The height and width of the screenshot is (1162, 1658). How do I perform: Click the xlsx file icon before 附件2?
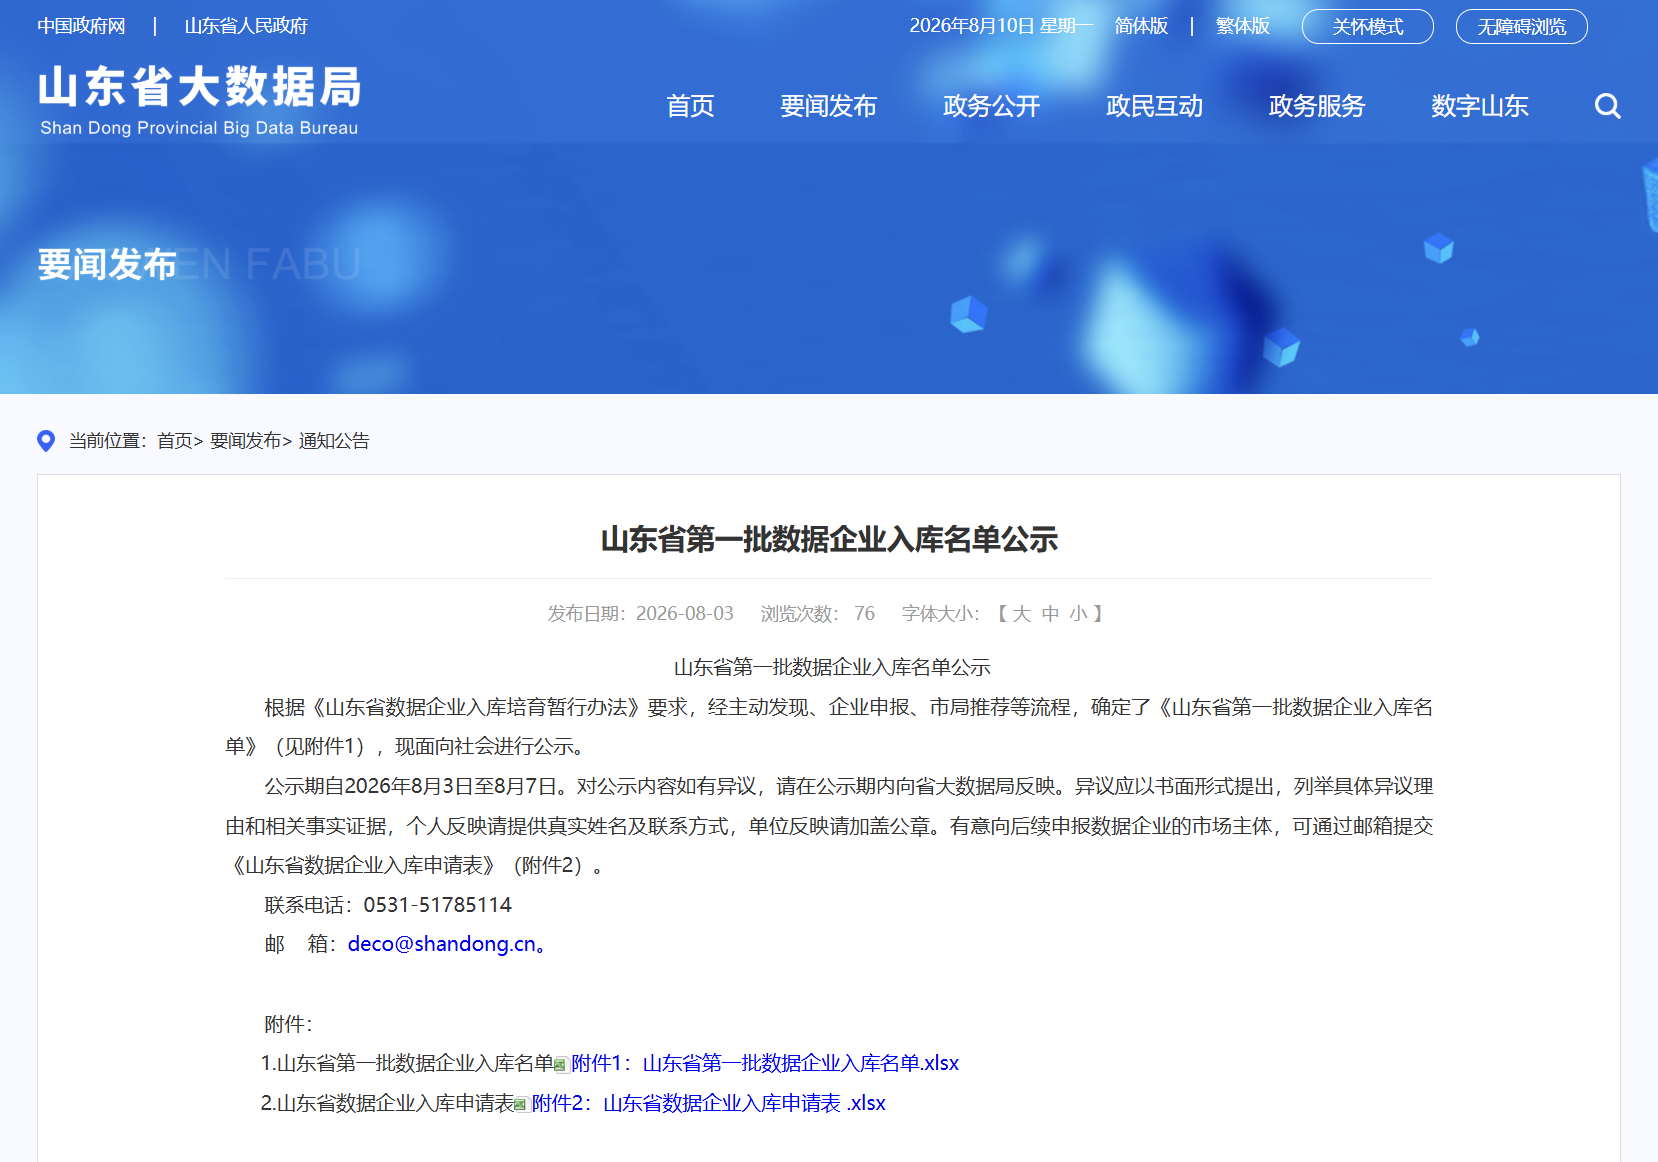point(521,1105)
